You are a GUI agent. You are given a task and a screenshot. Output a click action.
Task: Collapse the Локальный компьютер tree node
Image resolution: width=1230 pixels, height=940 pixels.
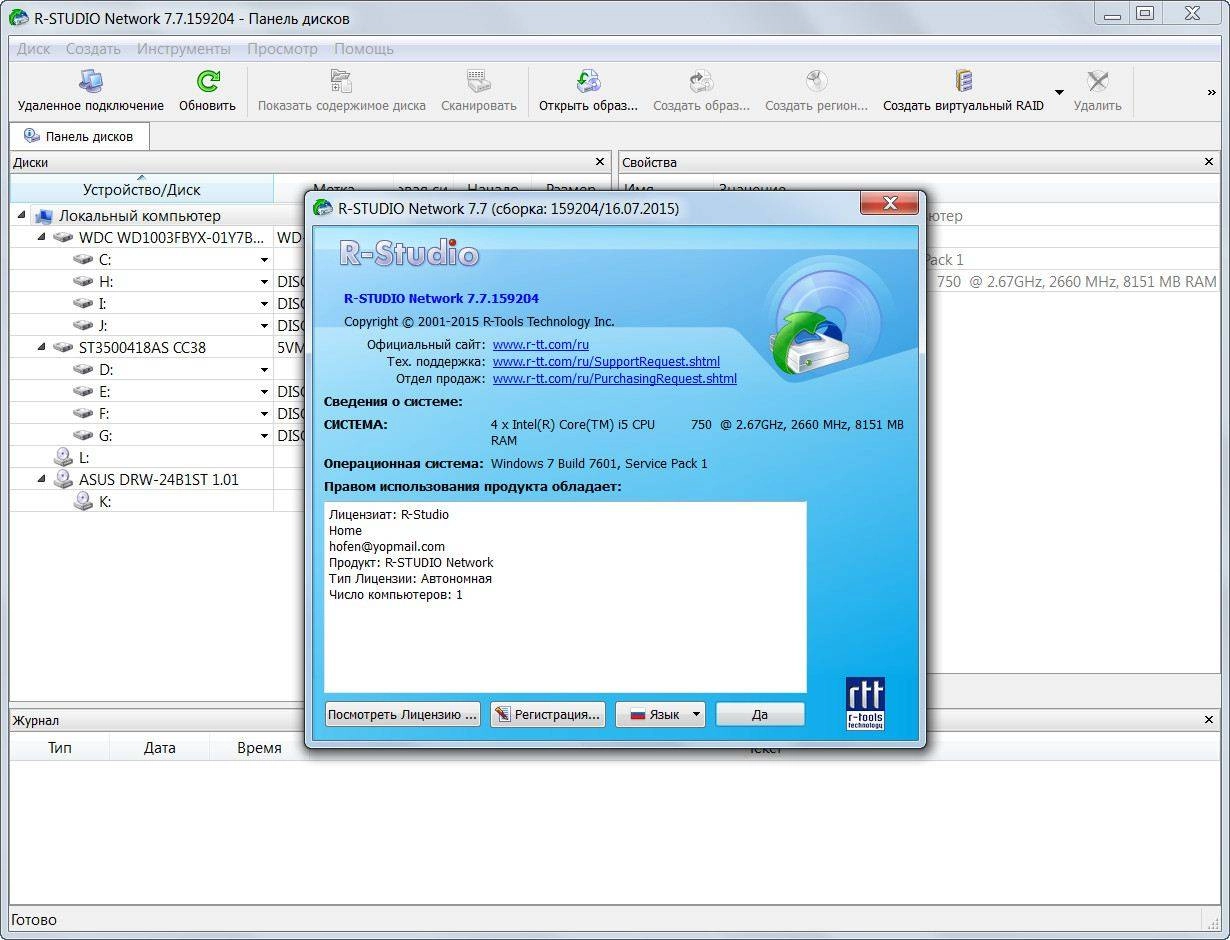22,215
